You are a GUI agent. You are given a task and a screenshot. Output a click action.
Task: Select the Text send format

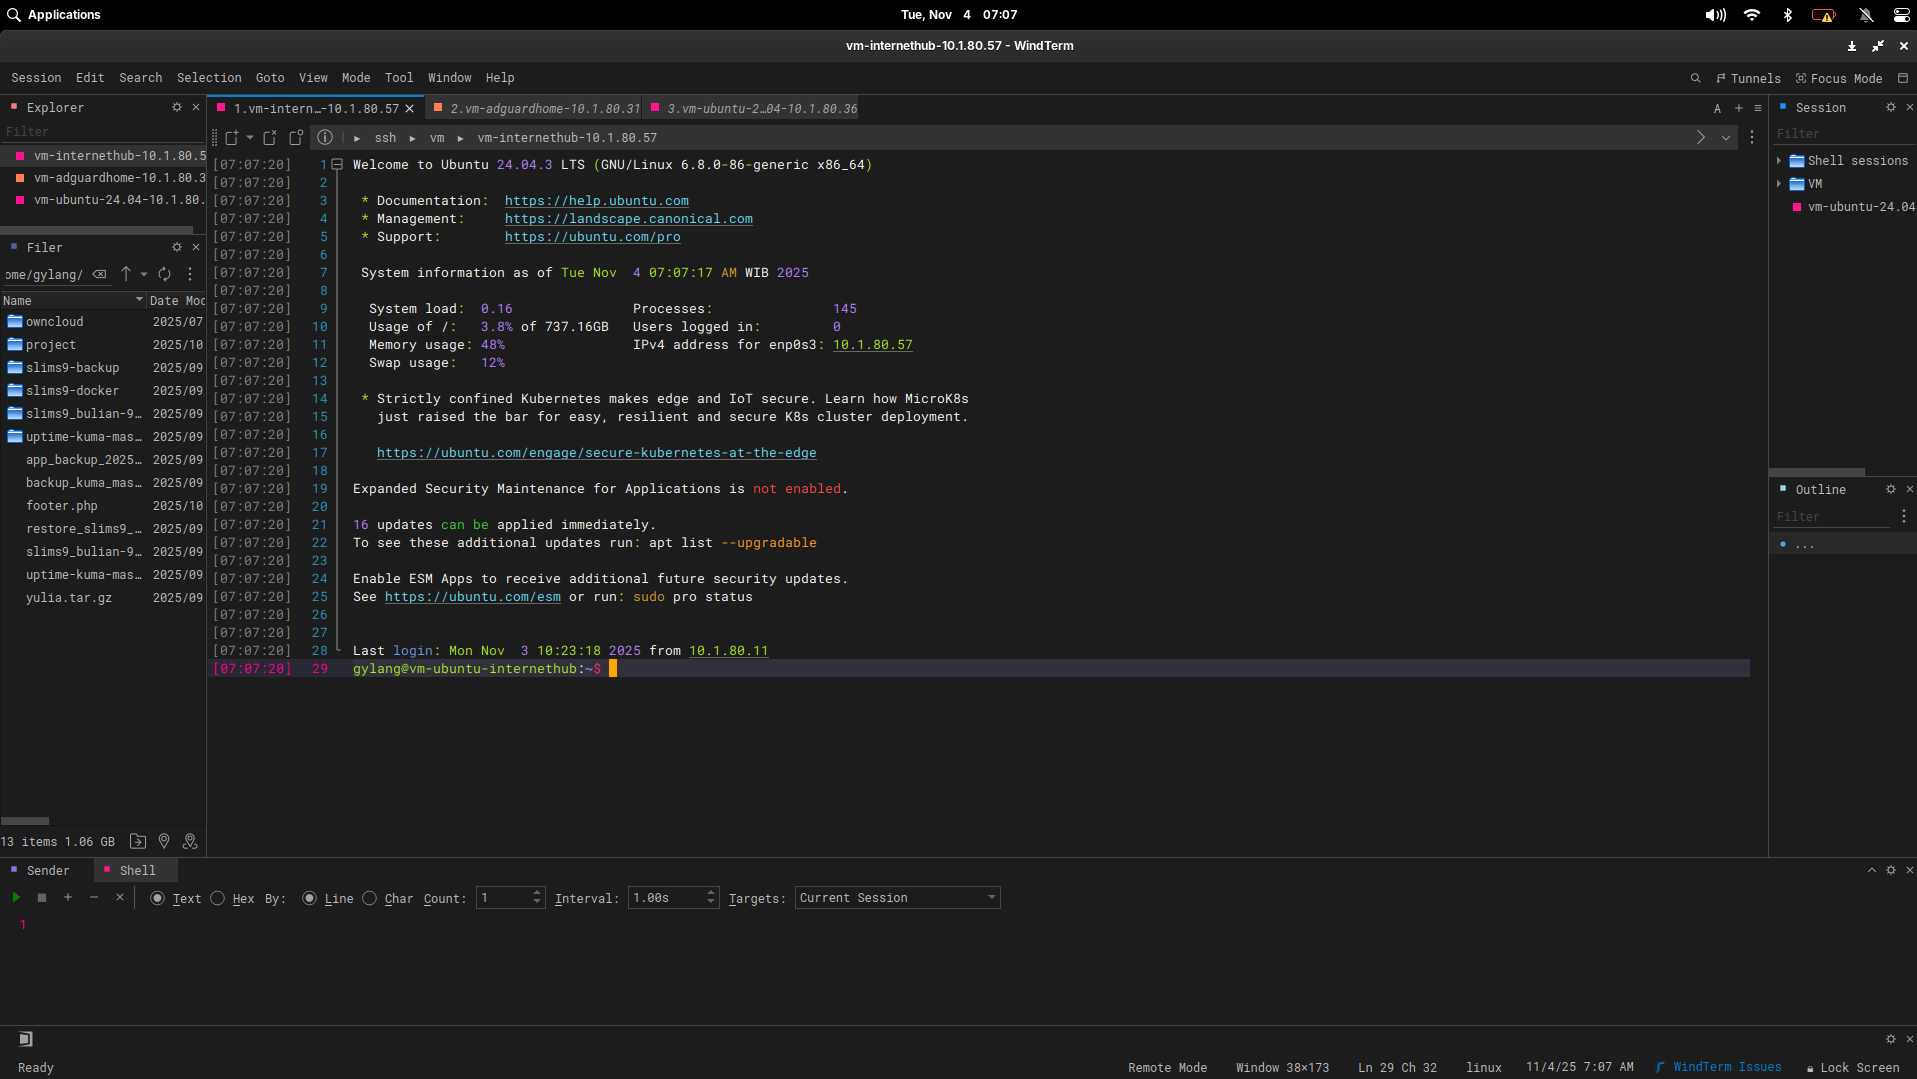click(157, 898)
